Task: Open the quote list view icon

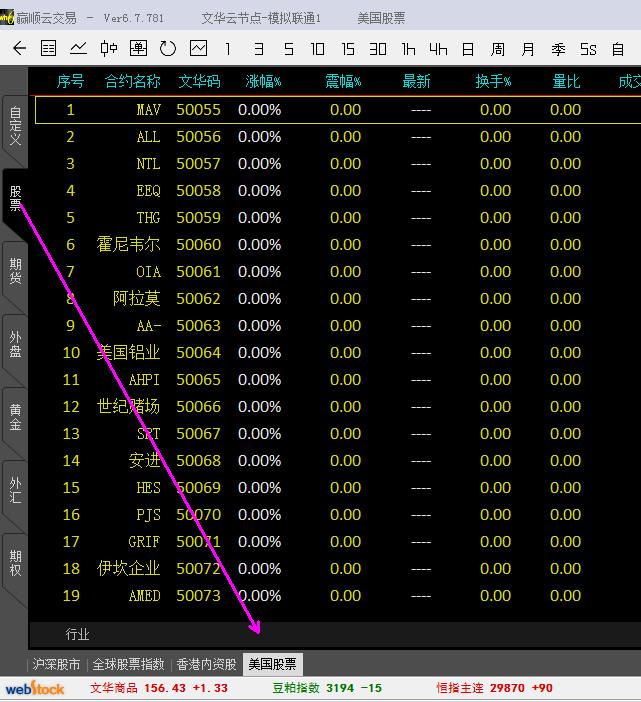Action: [x=48, y=48]
